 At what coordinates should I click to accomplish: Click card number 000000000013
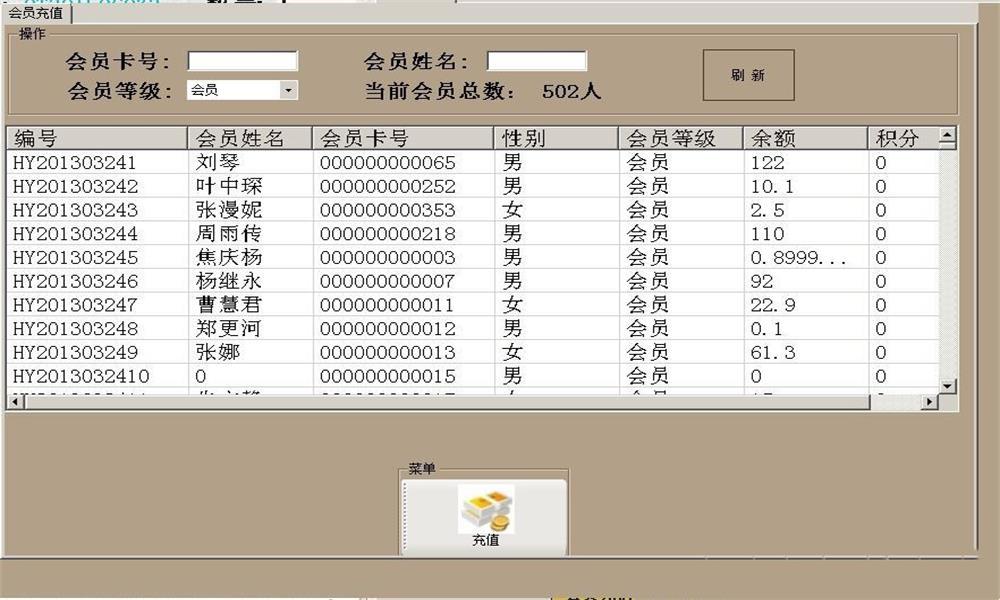coord(388,352)
